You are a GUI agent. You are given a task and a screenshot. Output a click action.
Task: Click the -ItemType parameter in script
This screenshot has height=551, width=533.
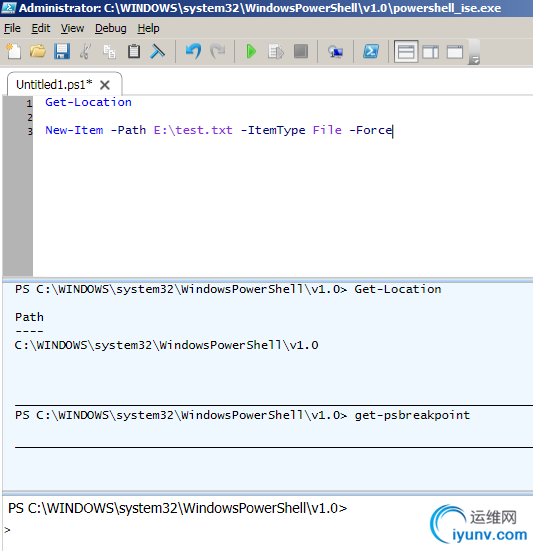pos(273,130)
